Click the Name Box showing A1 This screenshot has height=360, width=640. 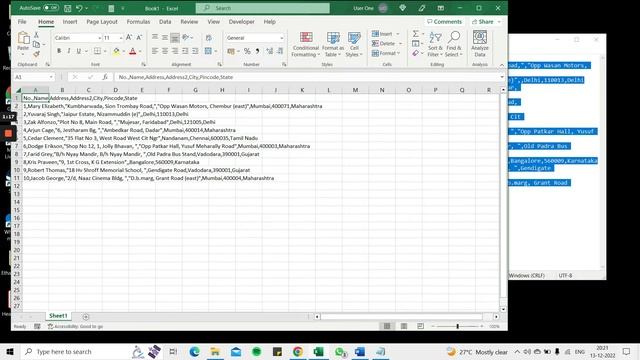point(33,77)
